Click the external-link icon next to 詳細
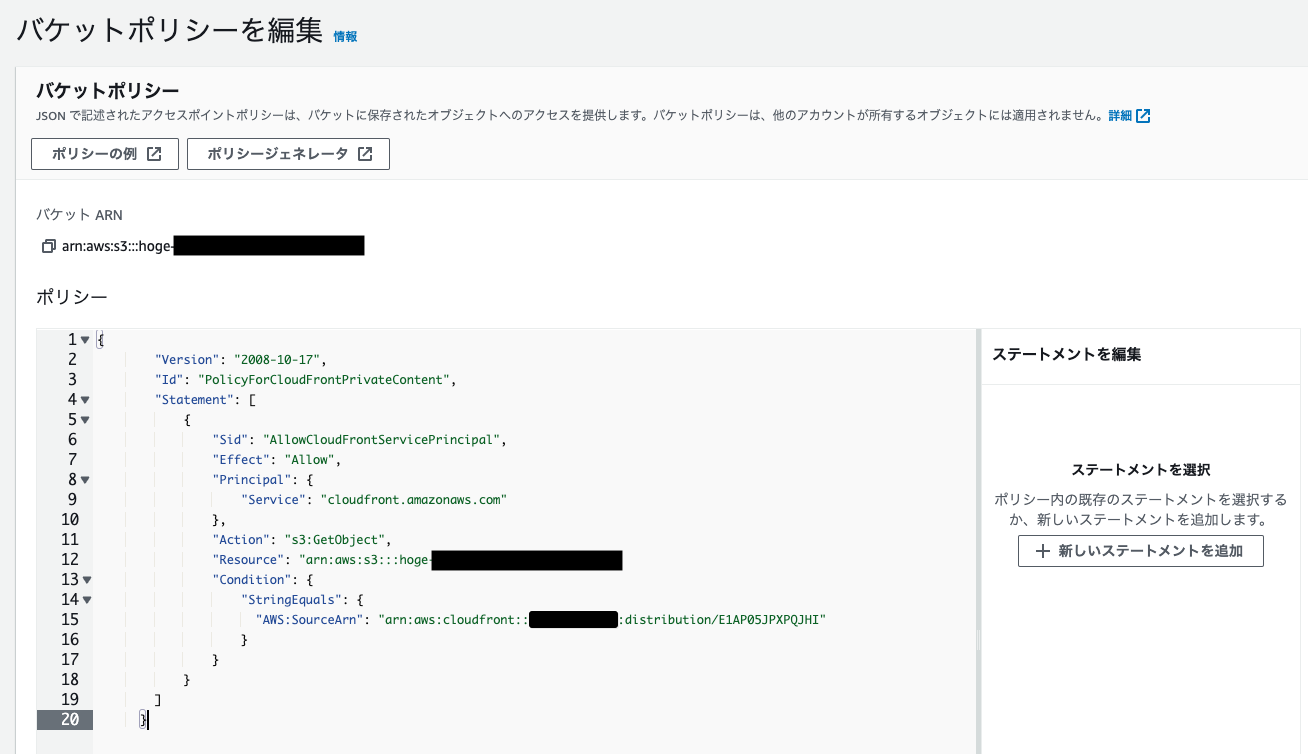 pyautogui.click(x=1143, y=115)
